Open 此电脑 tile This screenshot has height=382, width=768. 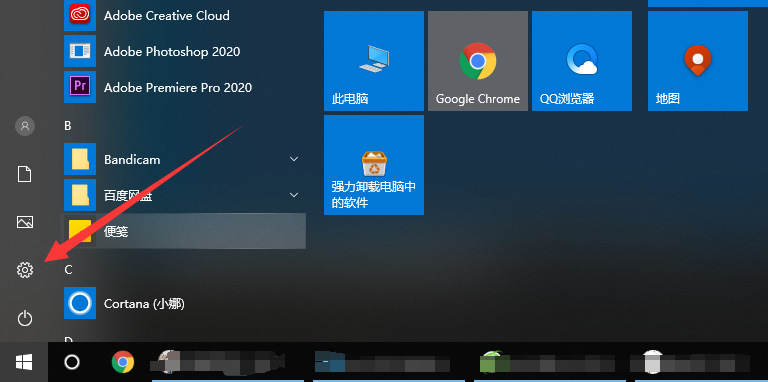click(374, 61)
